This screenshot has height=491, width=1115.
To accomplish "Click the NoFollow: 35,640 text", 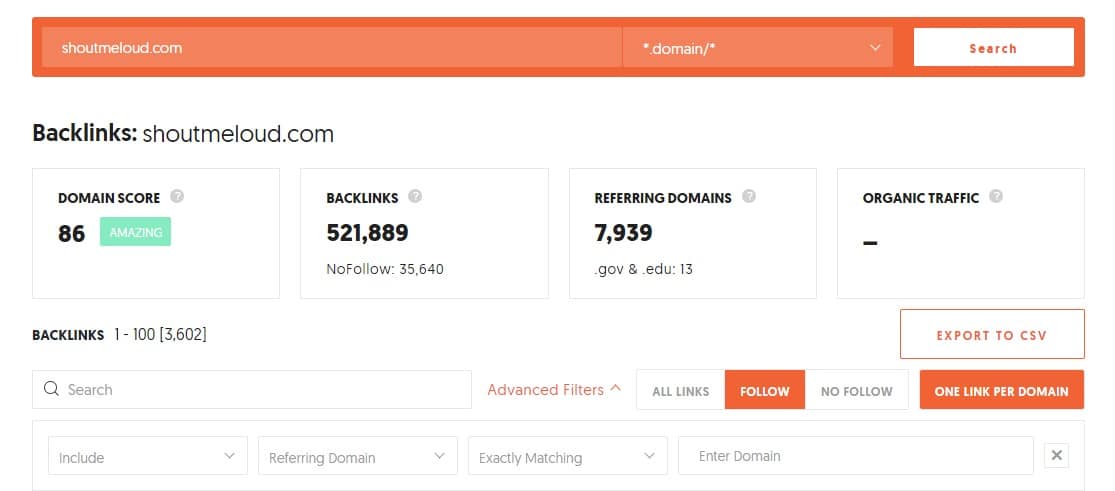I will [x=385, y=269].
